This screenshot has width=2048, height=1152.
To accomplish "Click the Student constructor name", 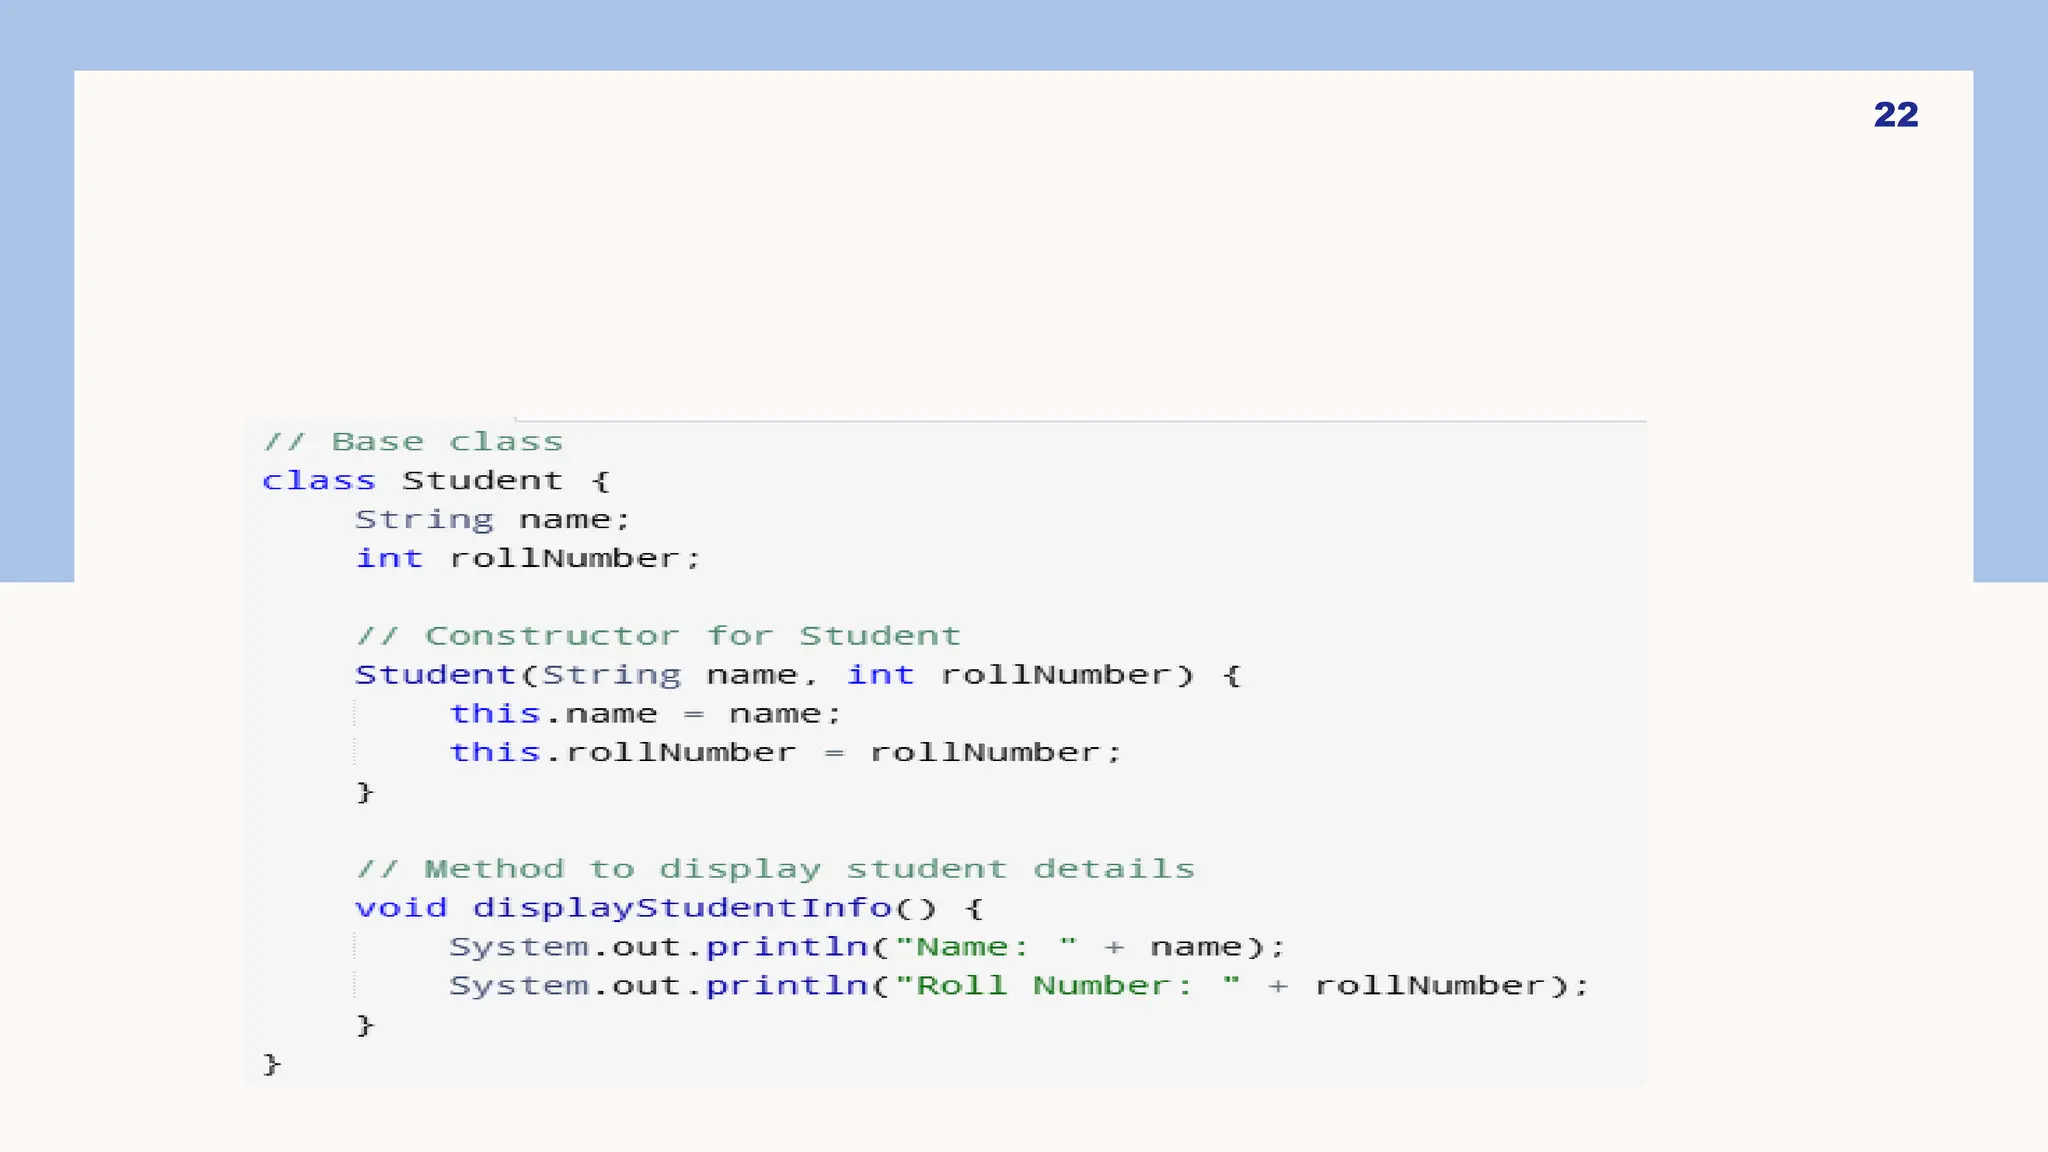I will pyautogui.click(x=435, y=675).
